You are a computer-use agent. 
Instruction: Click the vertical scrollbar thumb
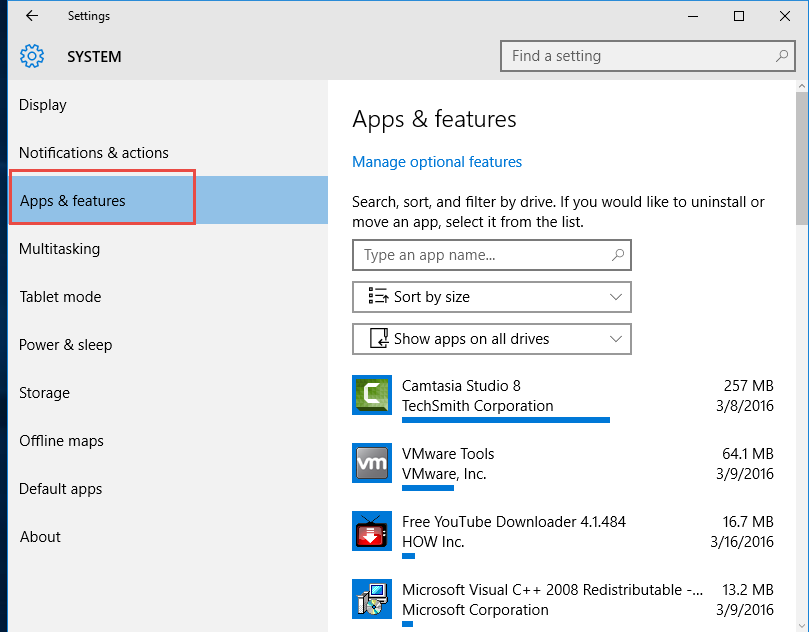point(802,158)
